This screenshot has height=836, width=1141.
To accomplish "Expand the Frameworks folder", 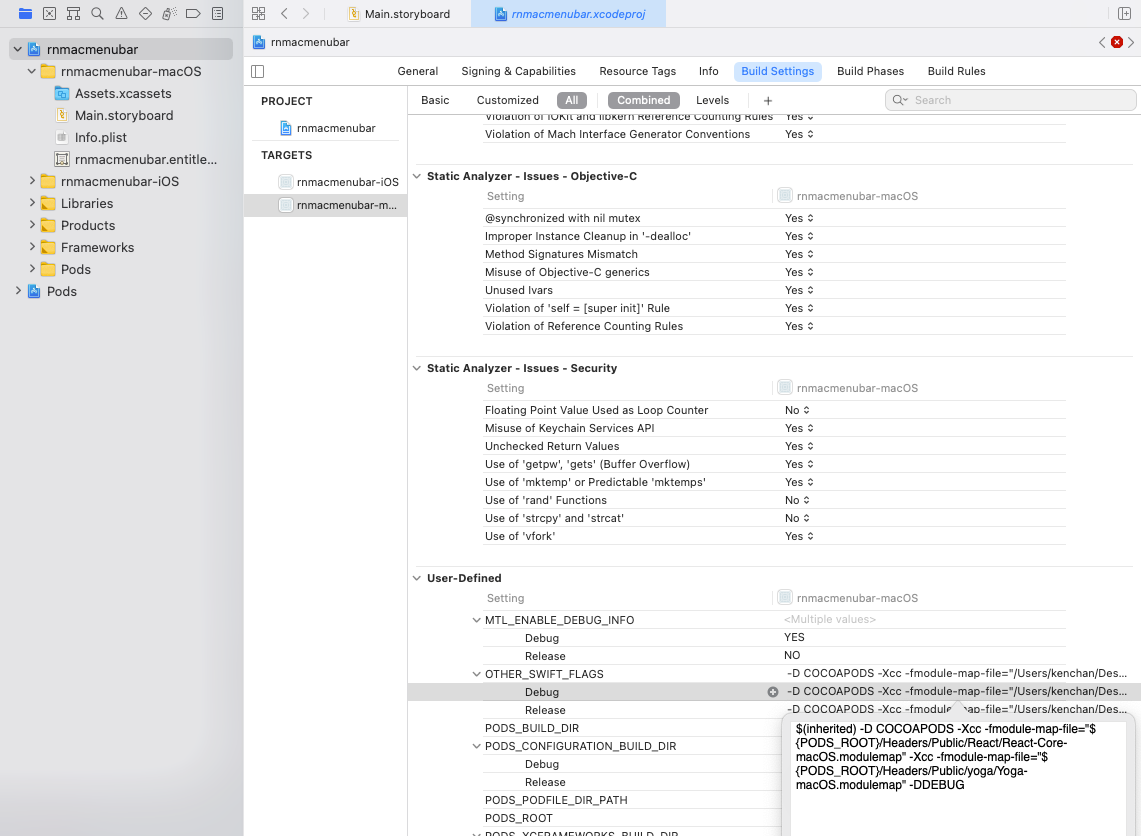I will pyautogui.click(x=31, y=247).
